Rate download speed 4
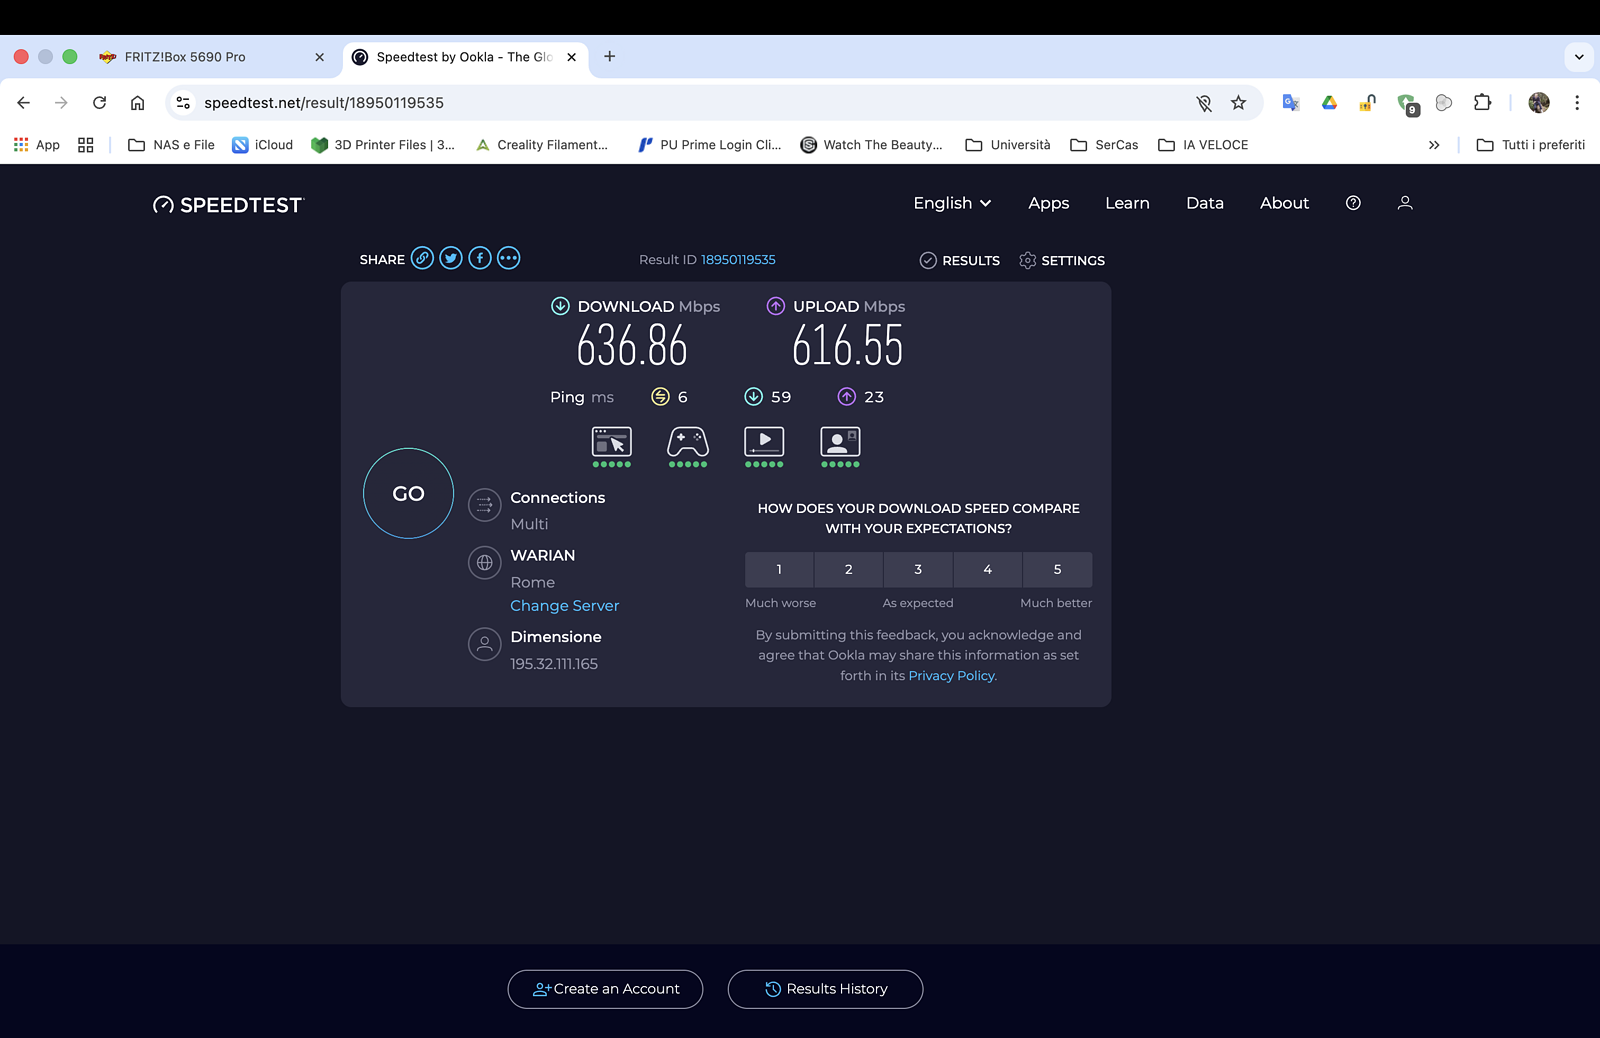The image size is (1600, 1038). point(988,570)
